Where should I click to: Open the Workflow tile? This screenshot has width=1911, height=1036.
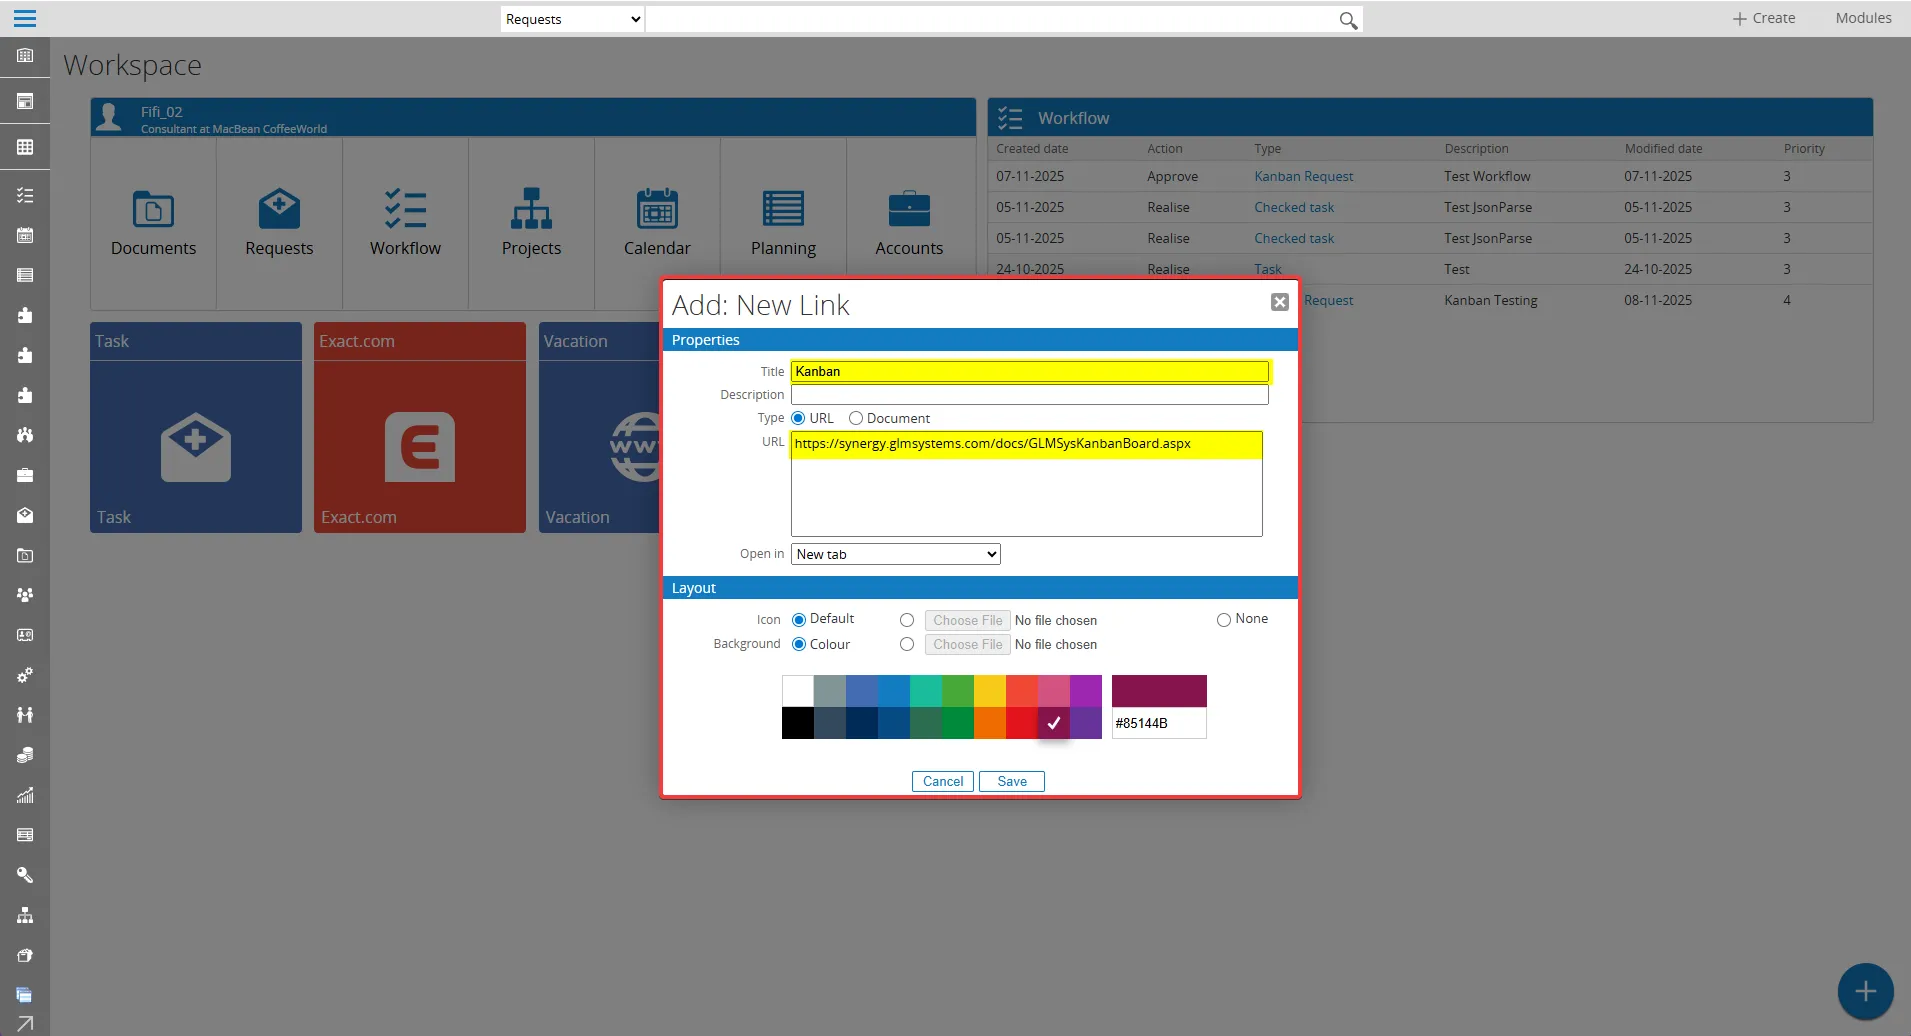pos(404,222)
